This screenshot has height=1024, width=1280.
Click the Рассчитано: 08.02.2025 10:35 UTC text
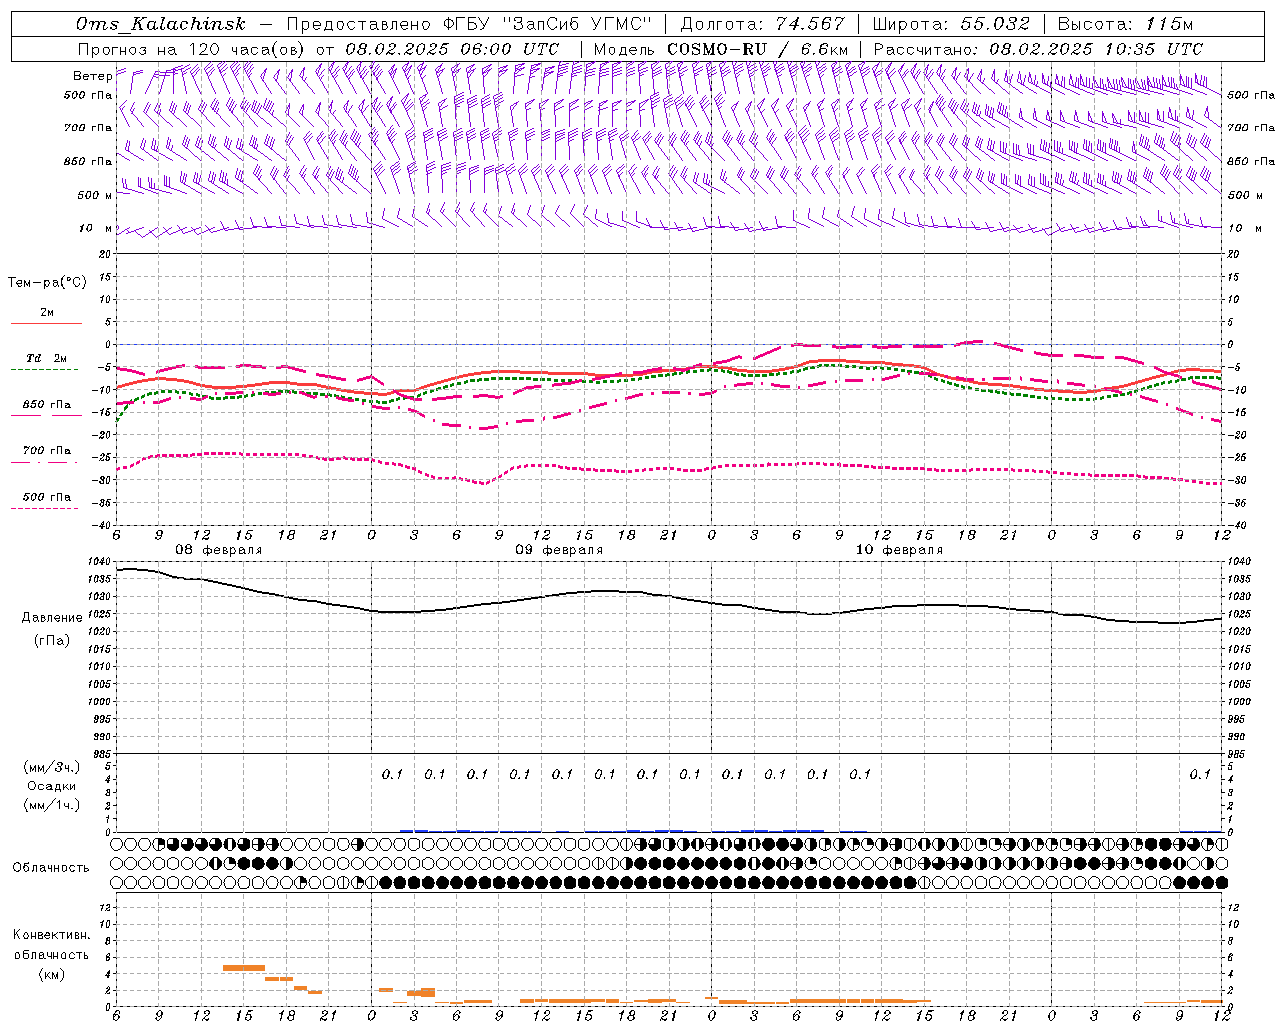[1038, 49]
